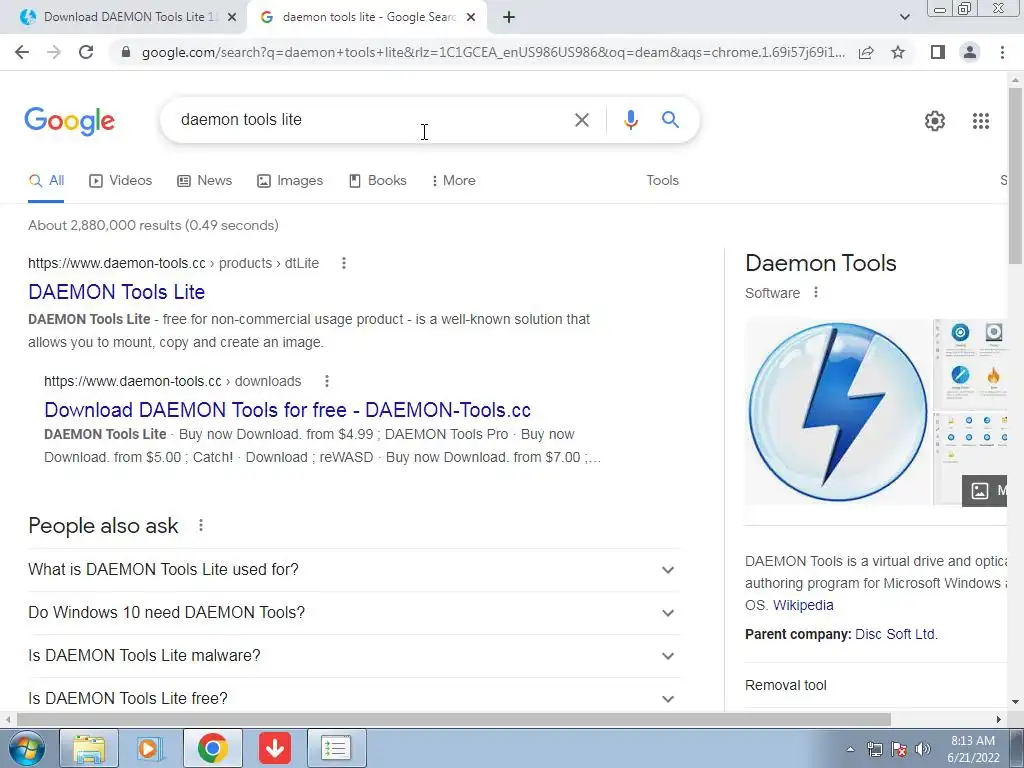Close the Download DAEMON Tools Lite tab

point(232,18)
